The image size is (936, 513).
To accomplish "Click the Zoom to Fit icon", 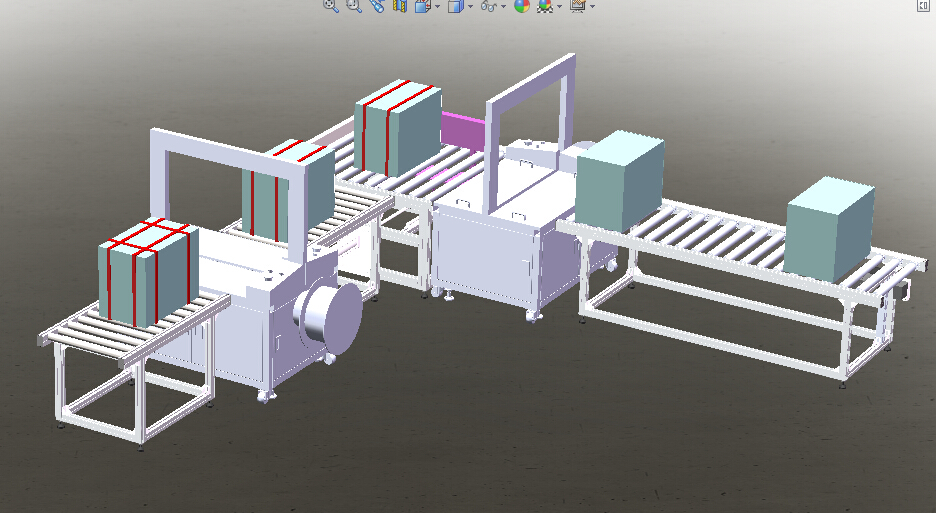I will (331, 5).
